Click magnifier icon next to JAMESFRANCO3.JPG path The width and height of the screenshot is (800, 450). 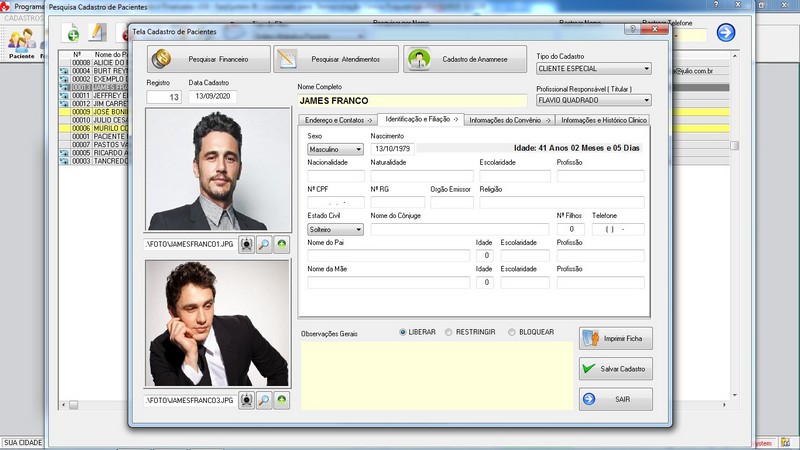tap(264, 400)
